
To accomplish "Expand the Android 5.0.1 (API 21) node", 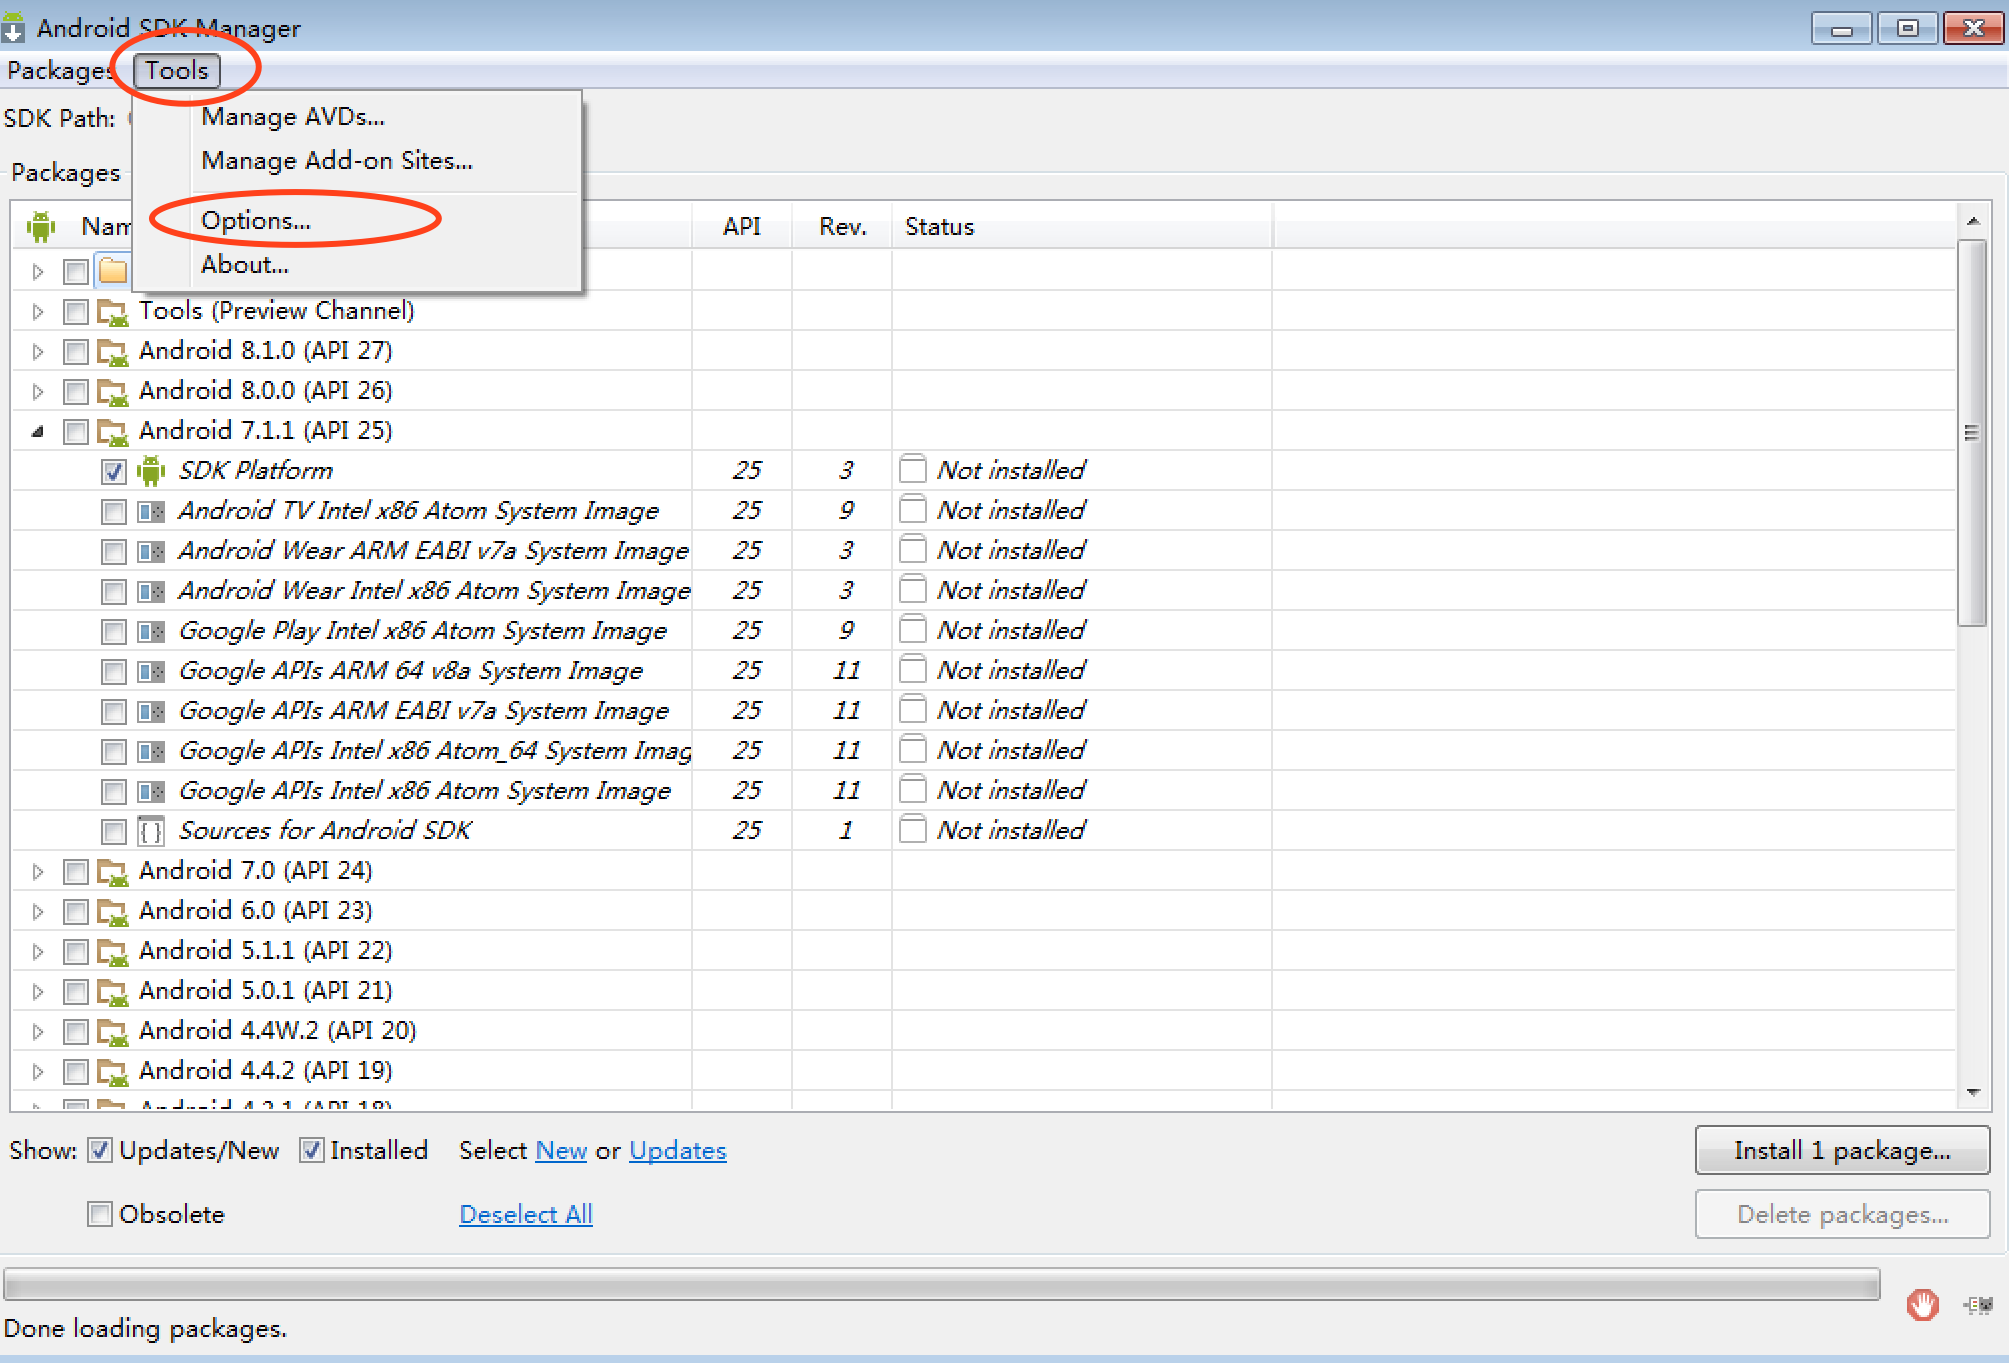I will [38, 992].
